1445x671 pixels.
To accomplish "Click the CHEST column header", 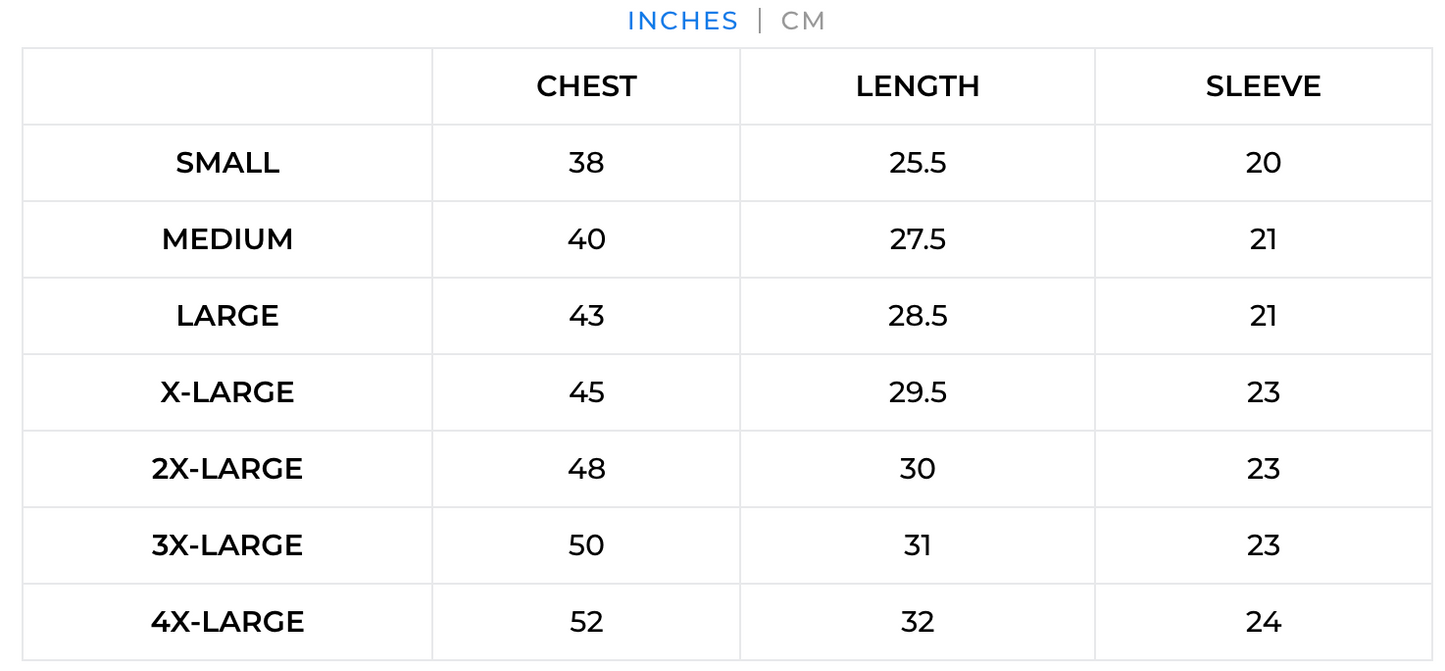I will (x=586, y=87).
